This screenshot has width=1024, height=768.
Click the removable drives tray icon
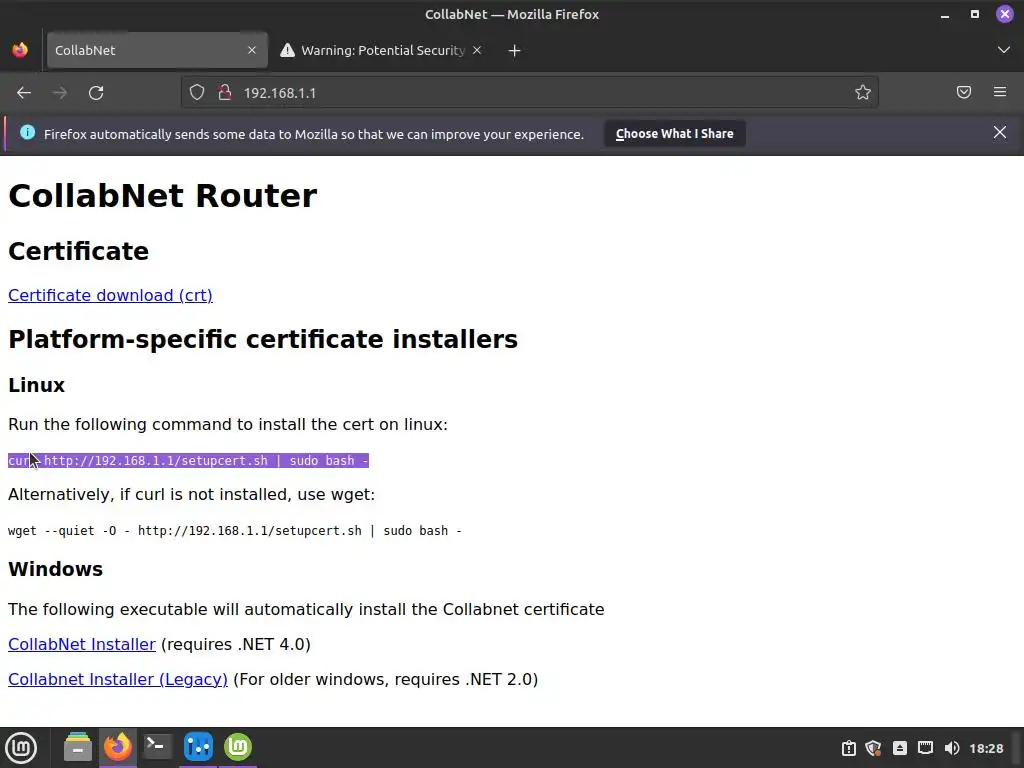click(899, 748)
